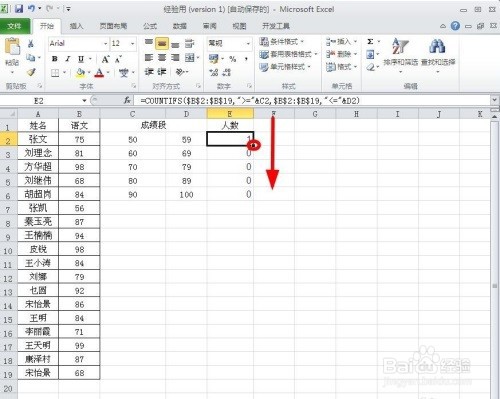Screen dimensions: 500x399
Task: Toggle wrap text
Action: pos(189,43)
